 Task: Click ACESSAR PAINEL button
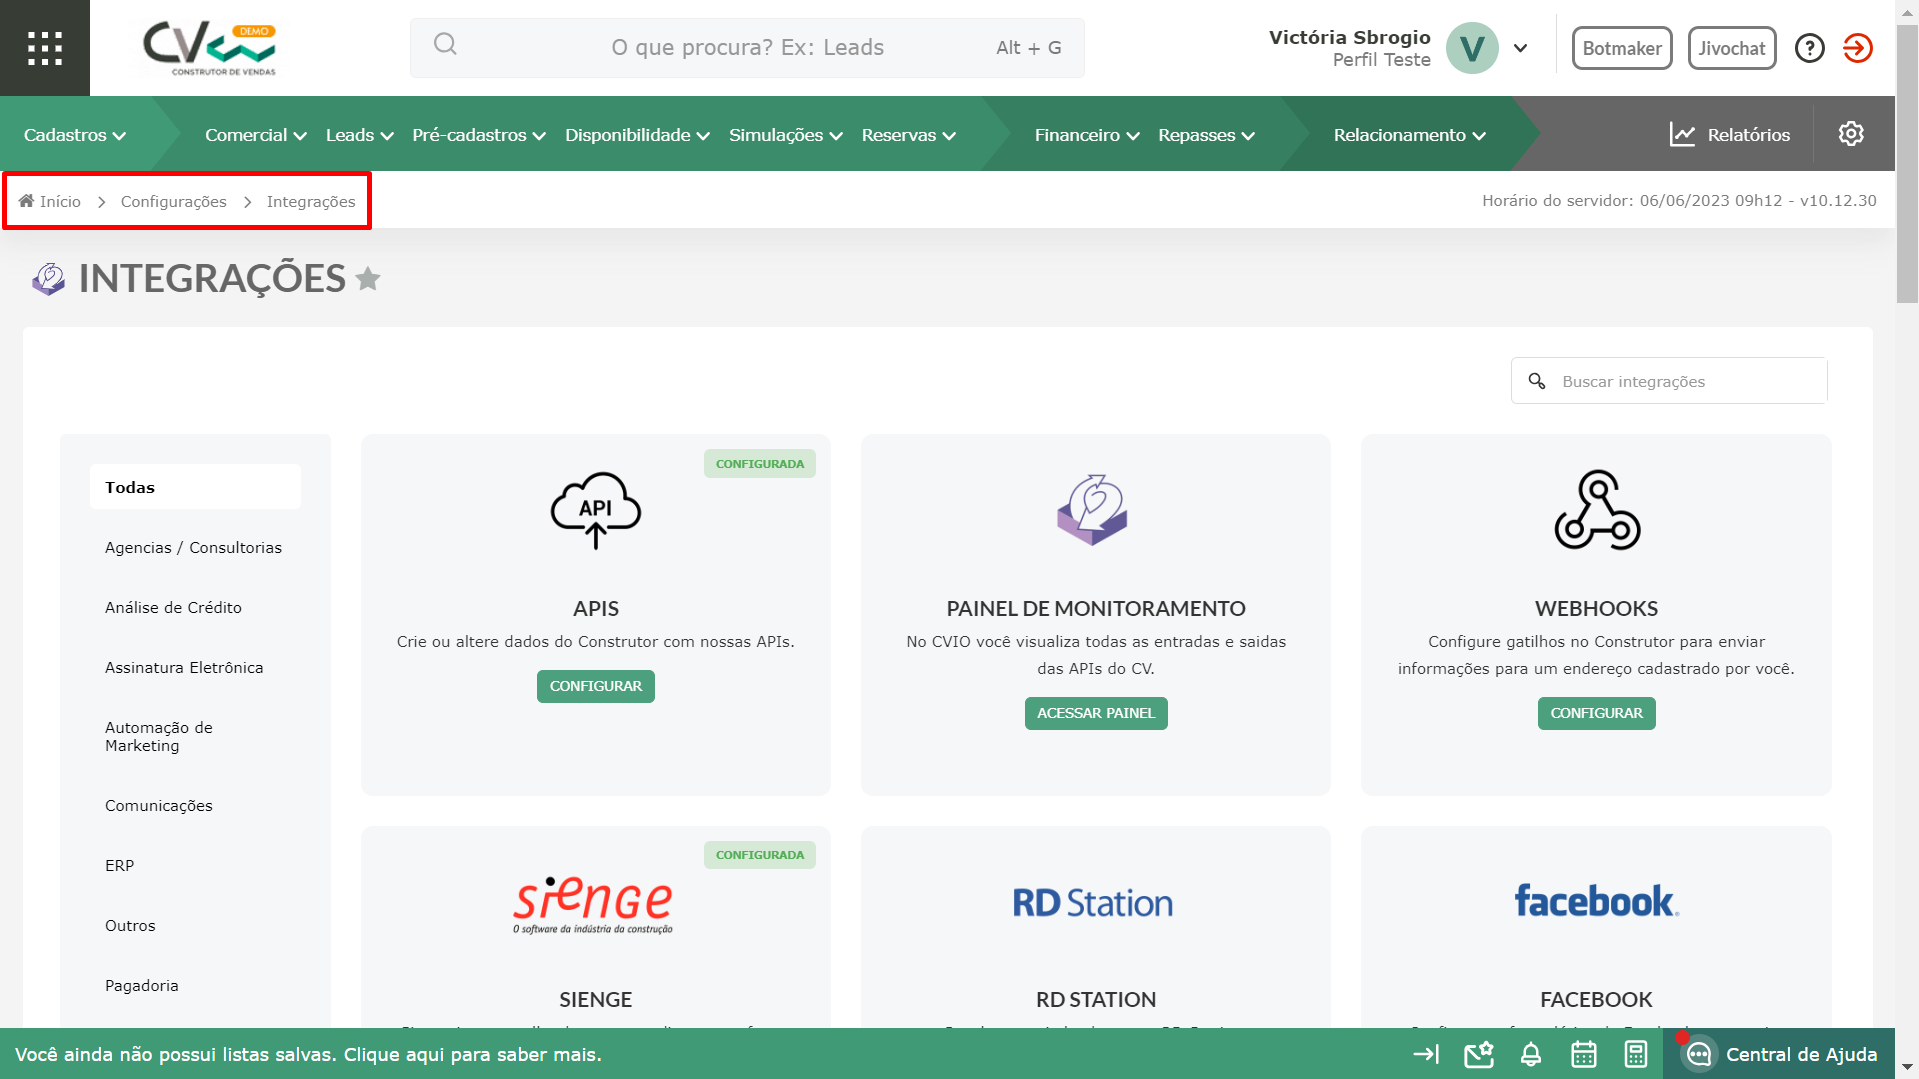[1096, 713]
